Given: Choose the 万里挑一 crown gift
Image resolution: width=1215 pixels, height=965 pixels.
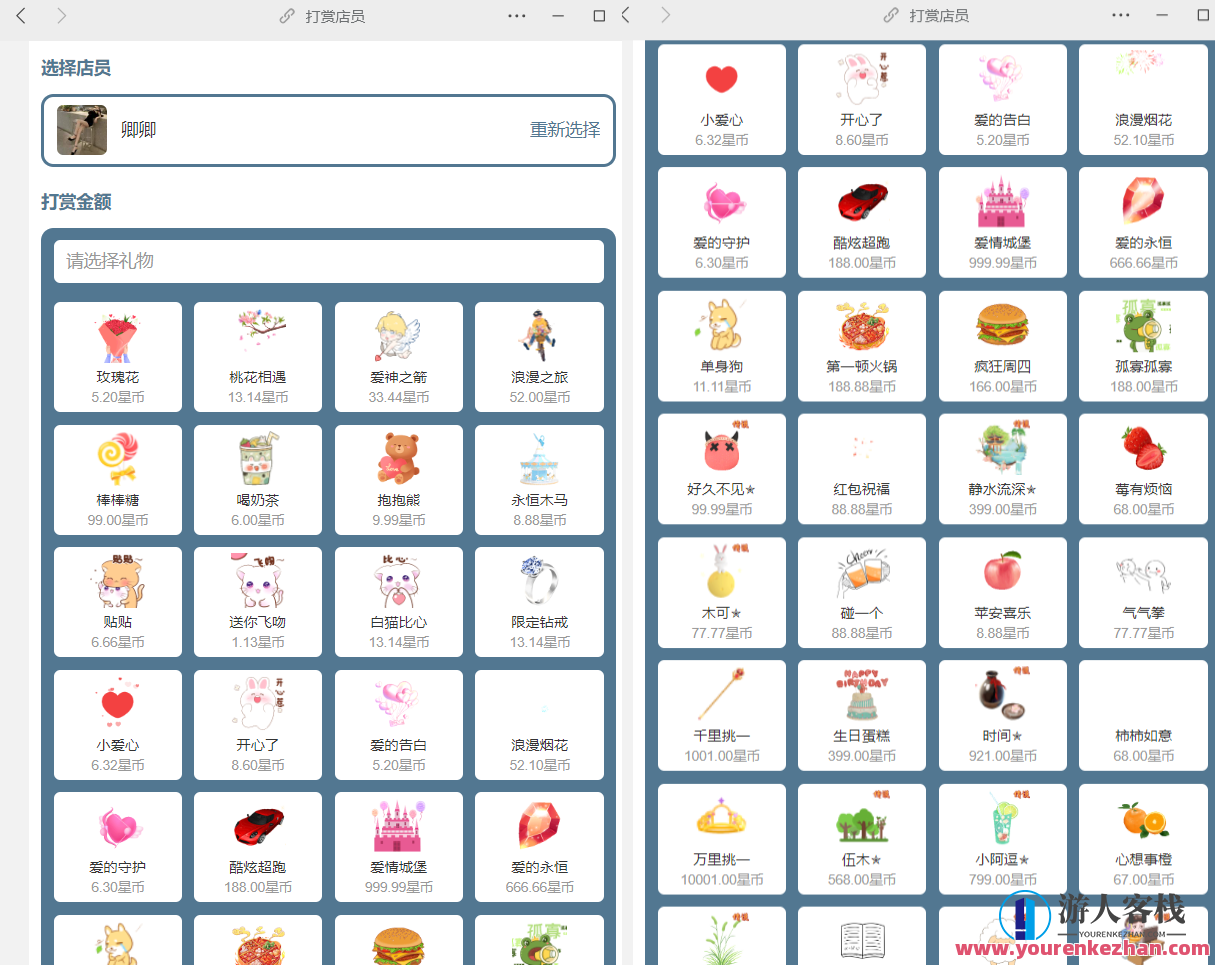Looking at the screenshot, I should (x=722, y=840).
